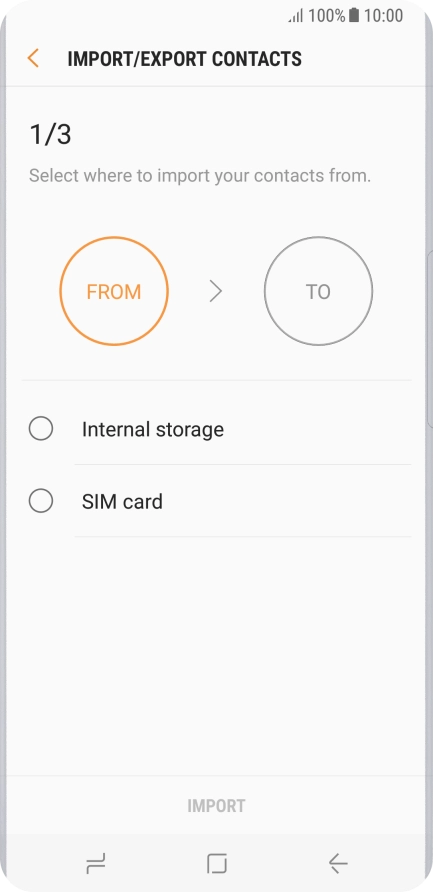433x892 pixels.
Task: Tap the IMPORT button
Action: tap(216, 806)
